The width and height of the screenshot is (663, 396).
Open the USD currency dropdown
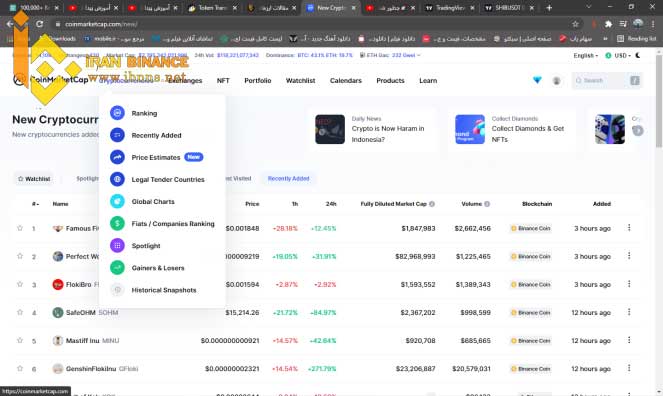coord(618,55)
